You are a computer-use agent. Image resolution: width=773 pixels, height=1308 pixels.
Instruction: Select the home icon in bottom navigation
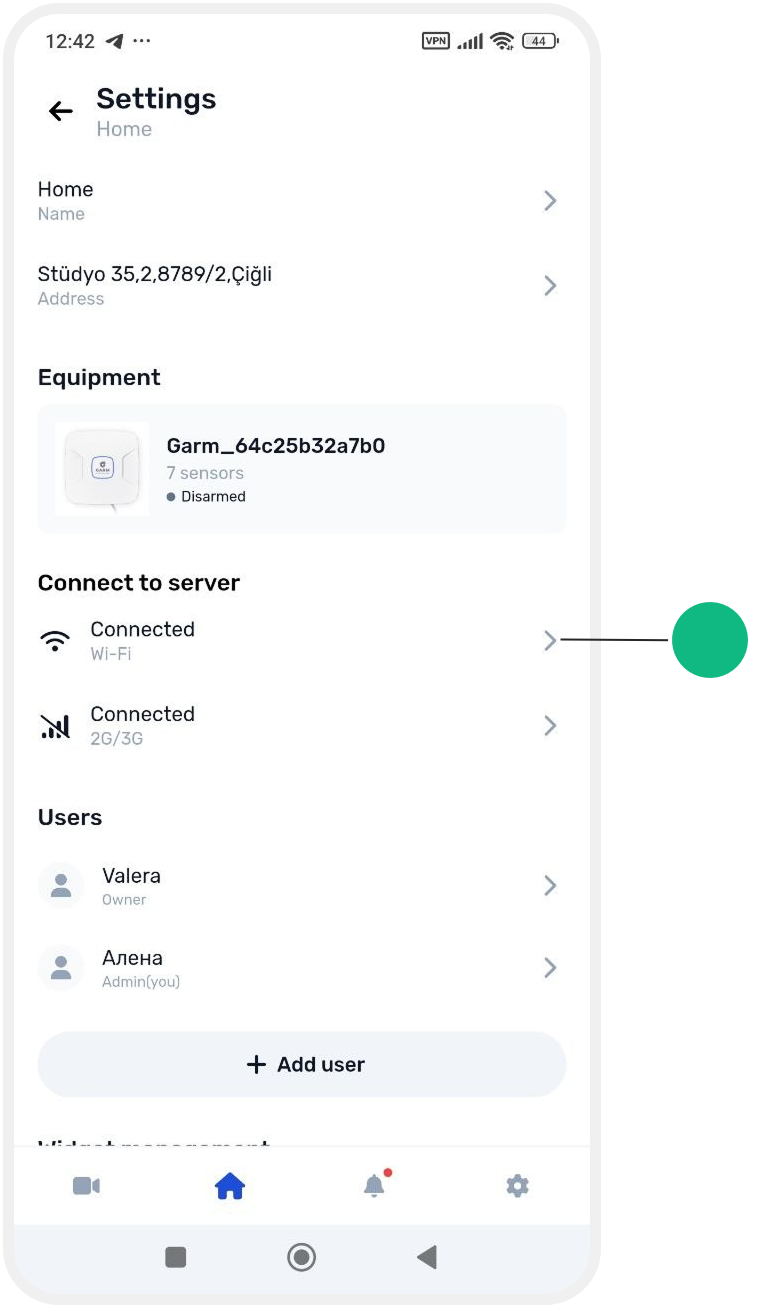(230, 1186)
